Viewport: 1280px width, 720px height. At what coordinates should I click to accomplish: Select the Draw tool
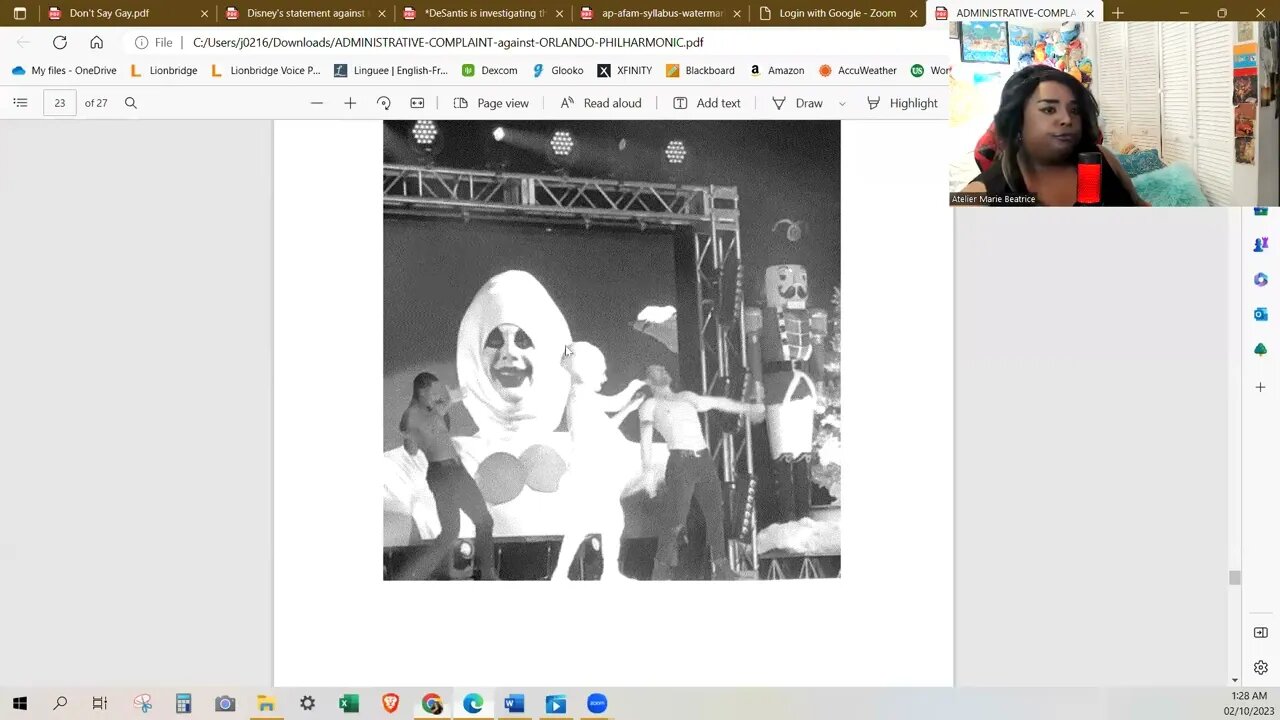coord(797,103)
